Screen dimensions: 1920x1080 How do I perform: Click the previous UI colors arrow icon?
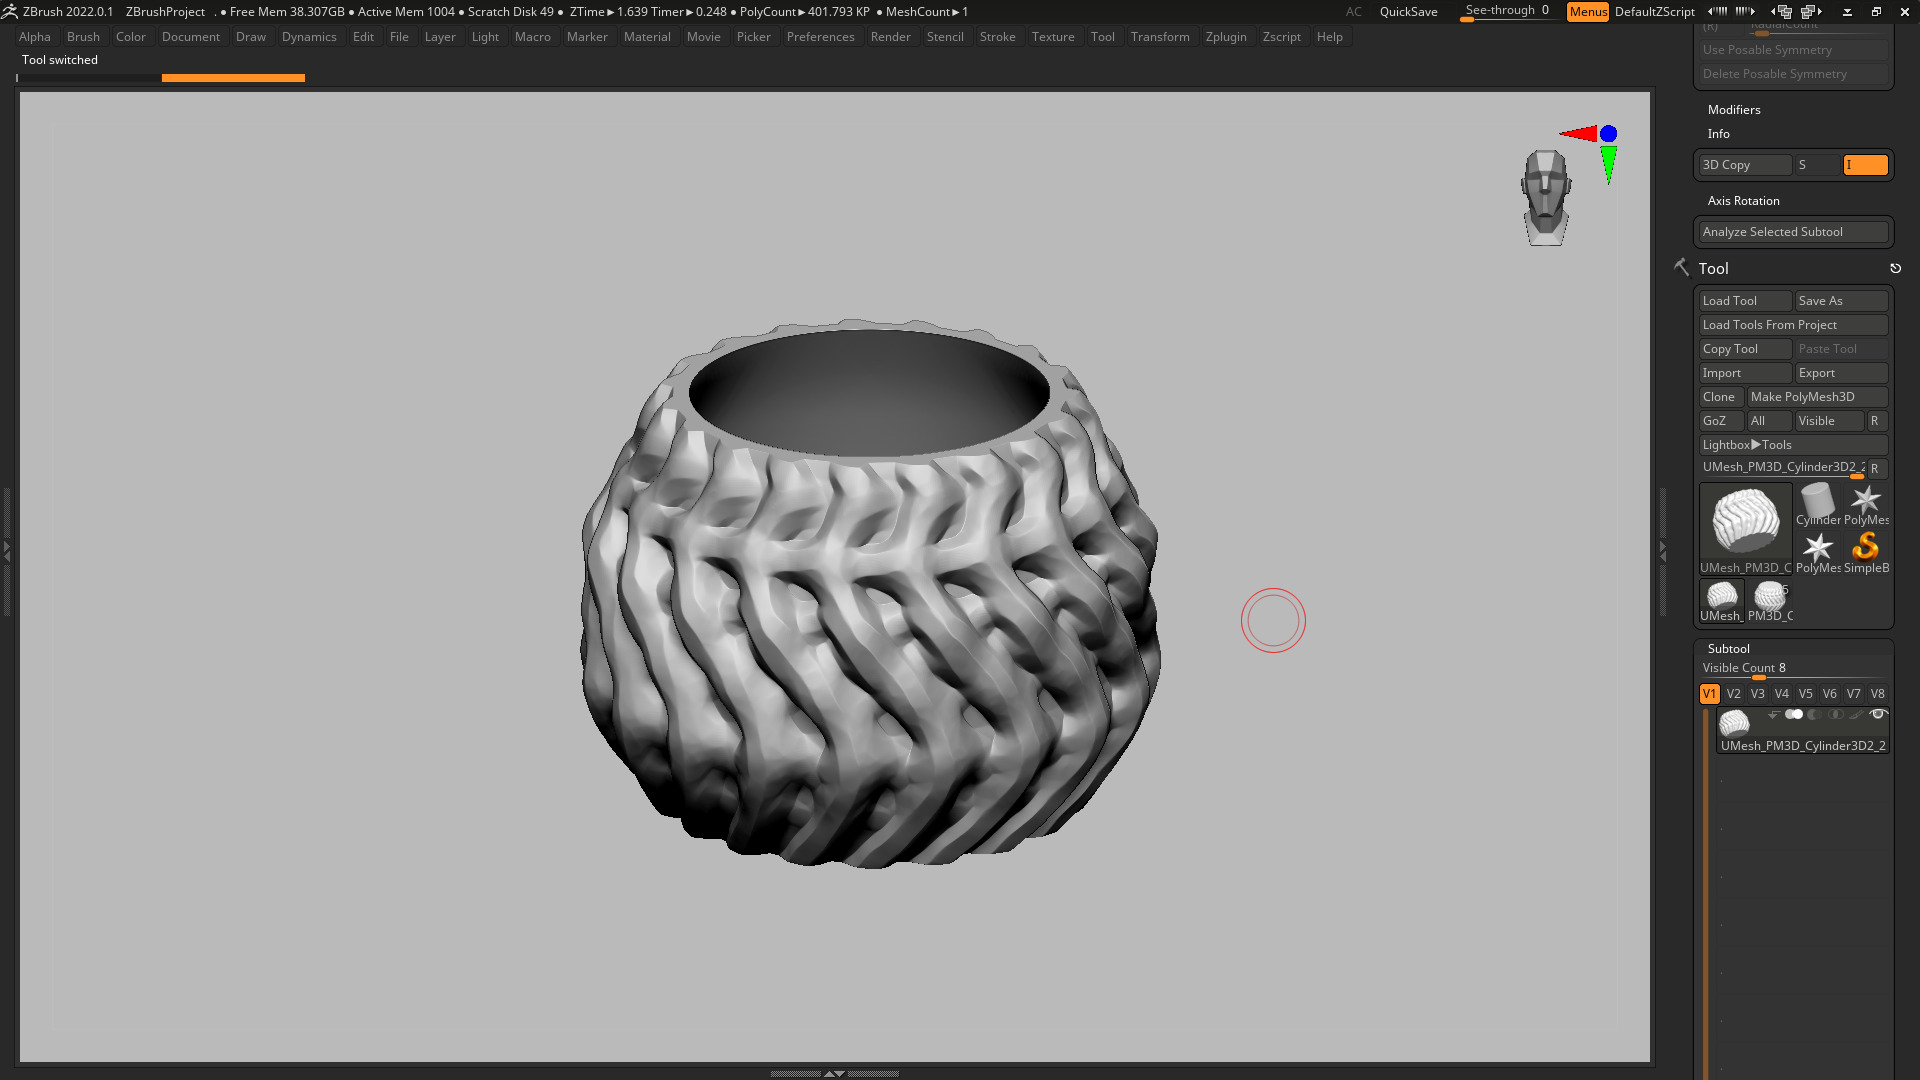[x=1718, y=12]
